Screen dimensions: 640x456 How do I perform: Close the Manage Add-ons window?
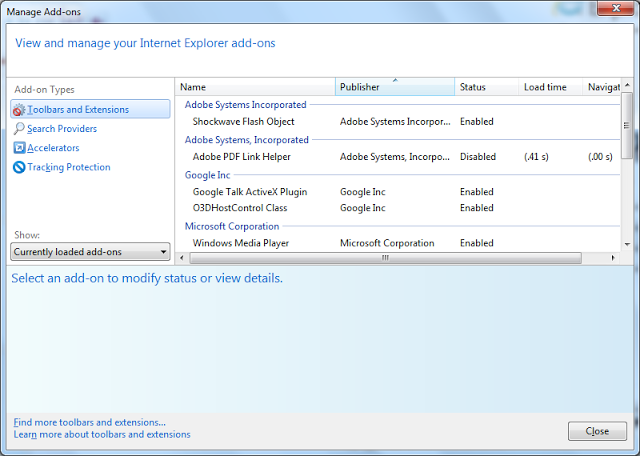[616, 8]
